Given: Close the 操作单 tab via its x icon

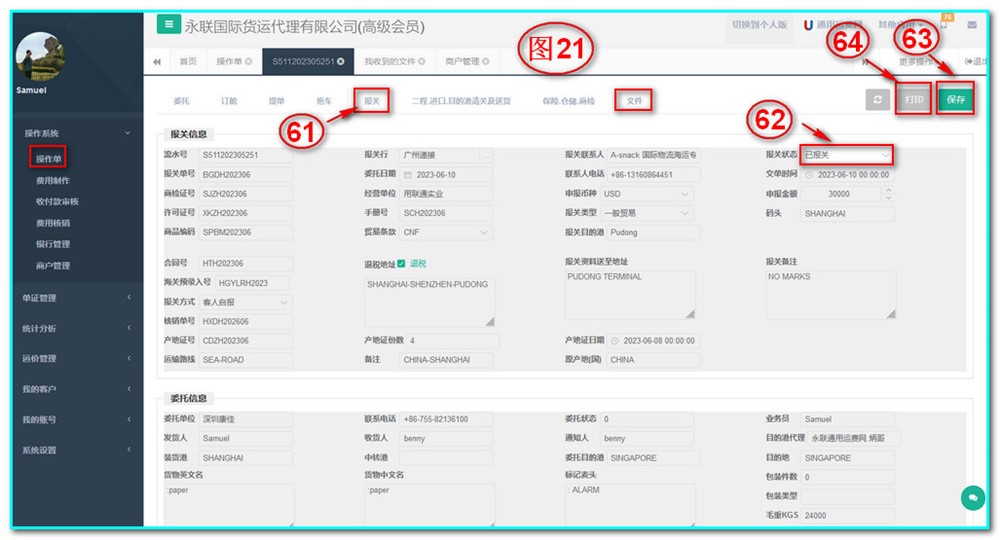Looking at the screenshot, I should pos(249,61).
